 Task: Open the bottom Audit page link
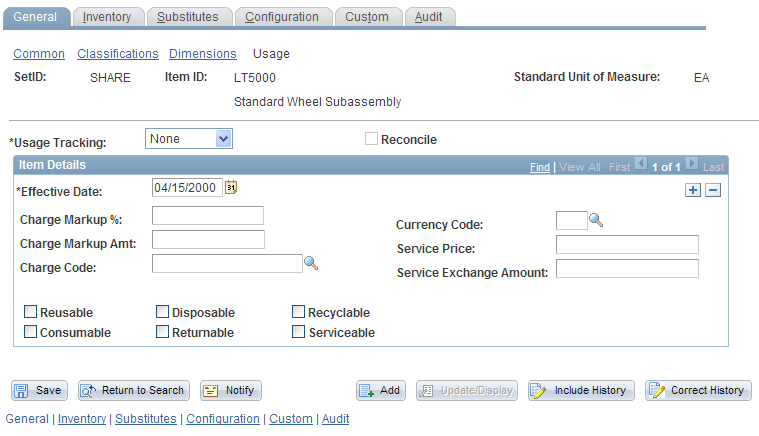335,419
